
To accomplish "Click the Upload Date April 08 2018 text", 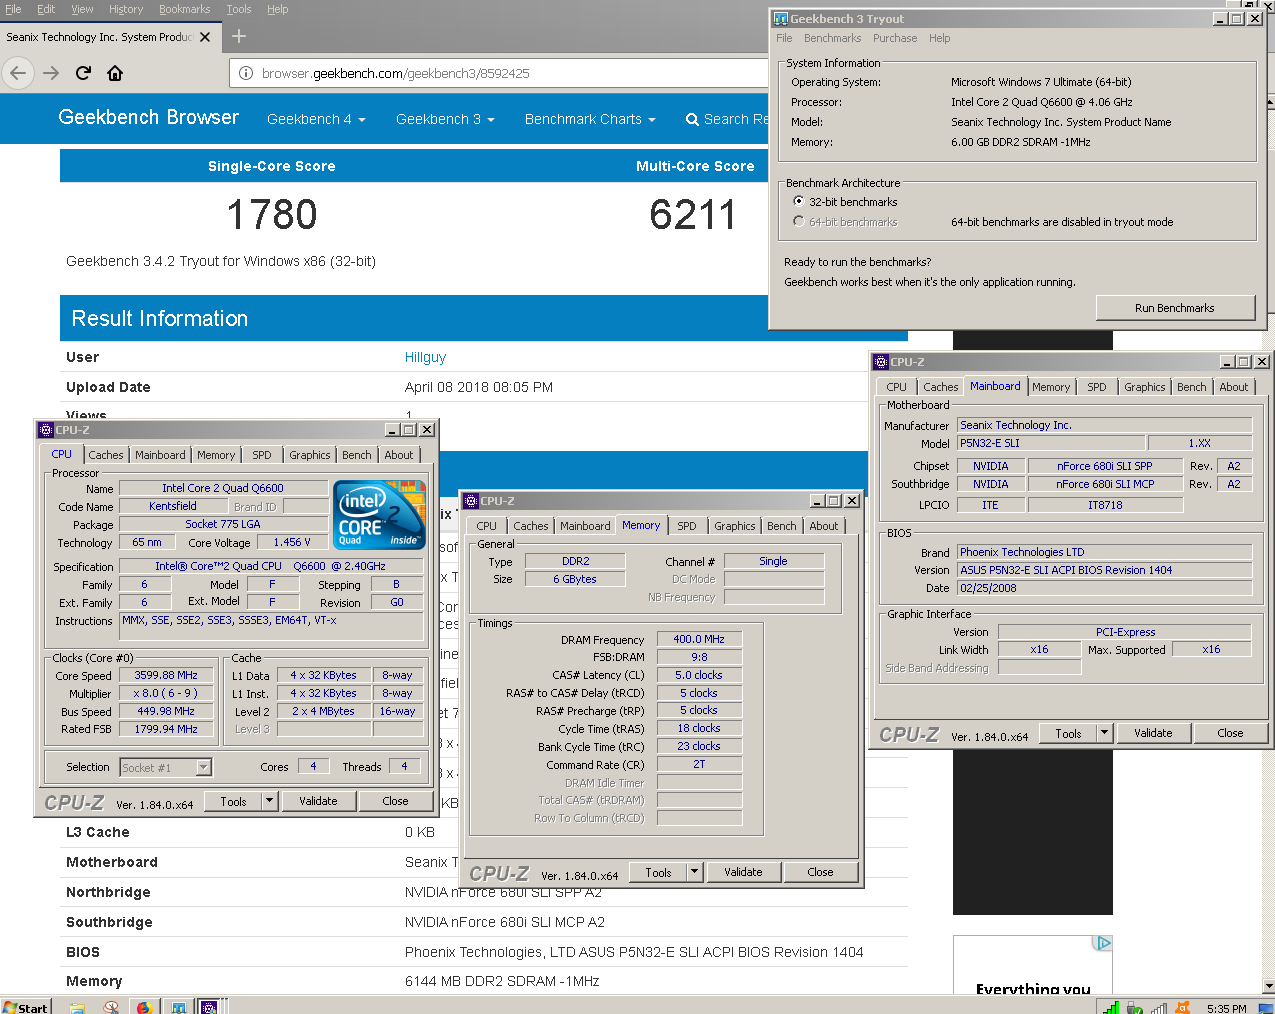I will point(479,387).
